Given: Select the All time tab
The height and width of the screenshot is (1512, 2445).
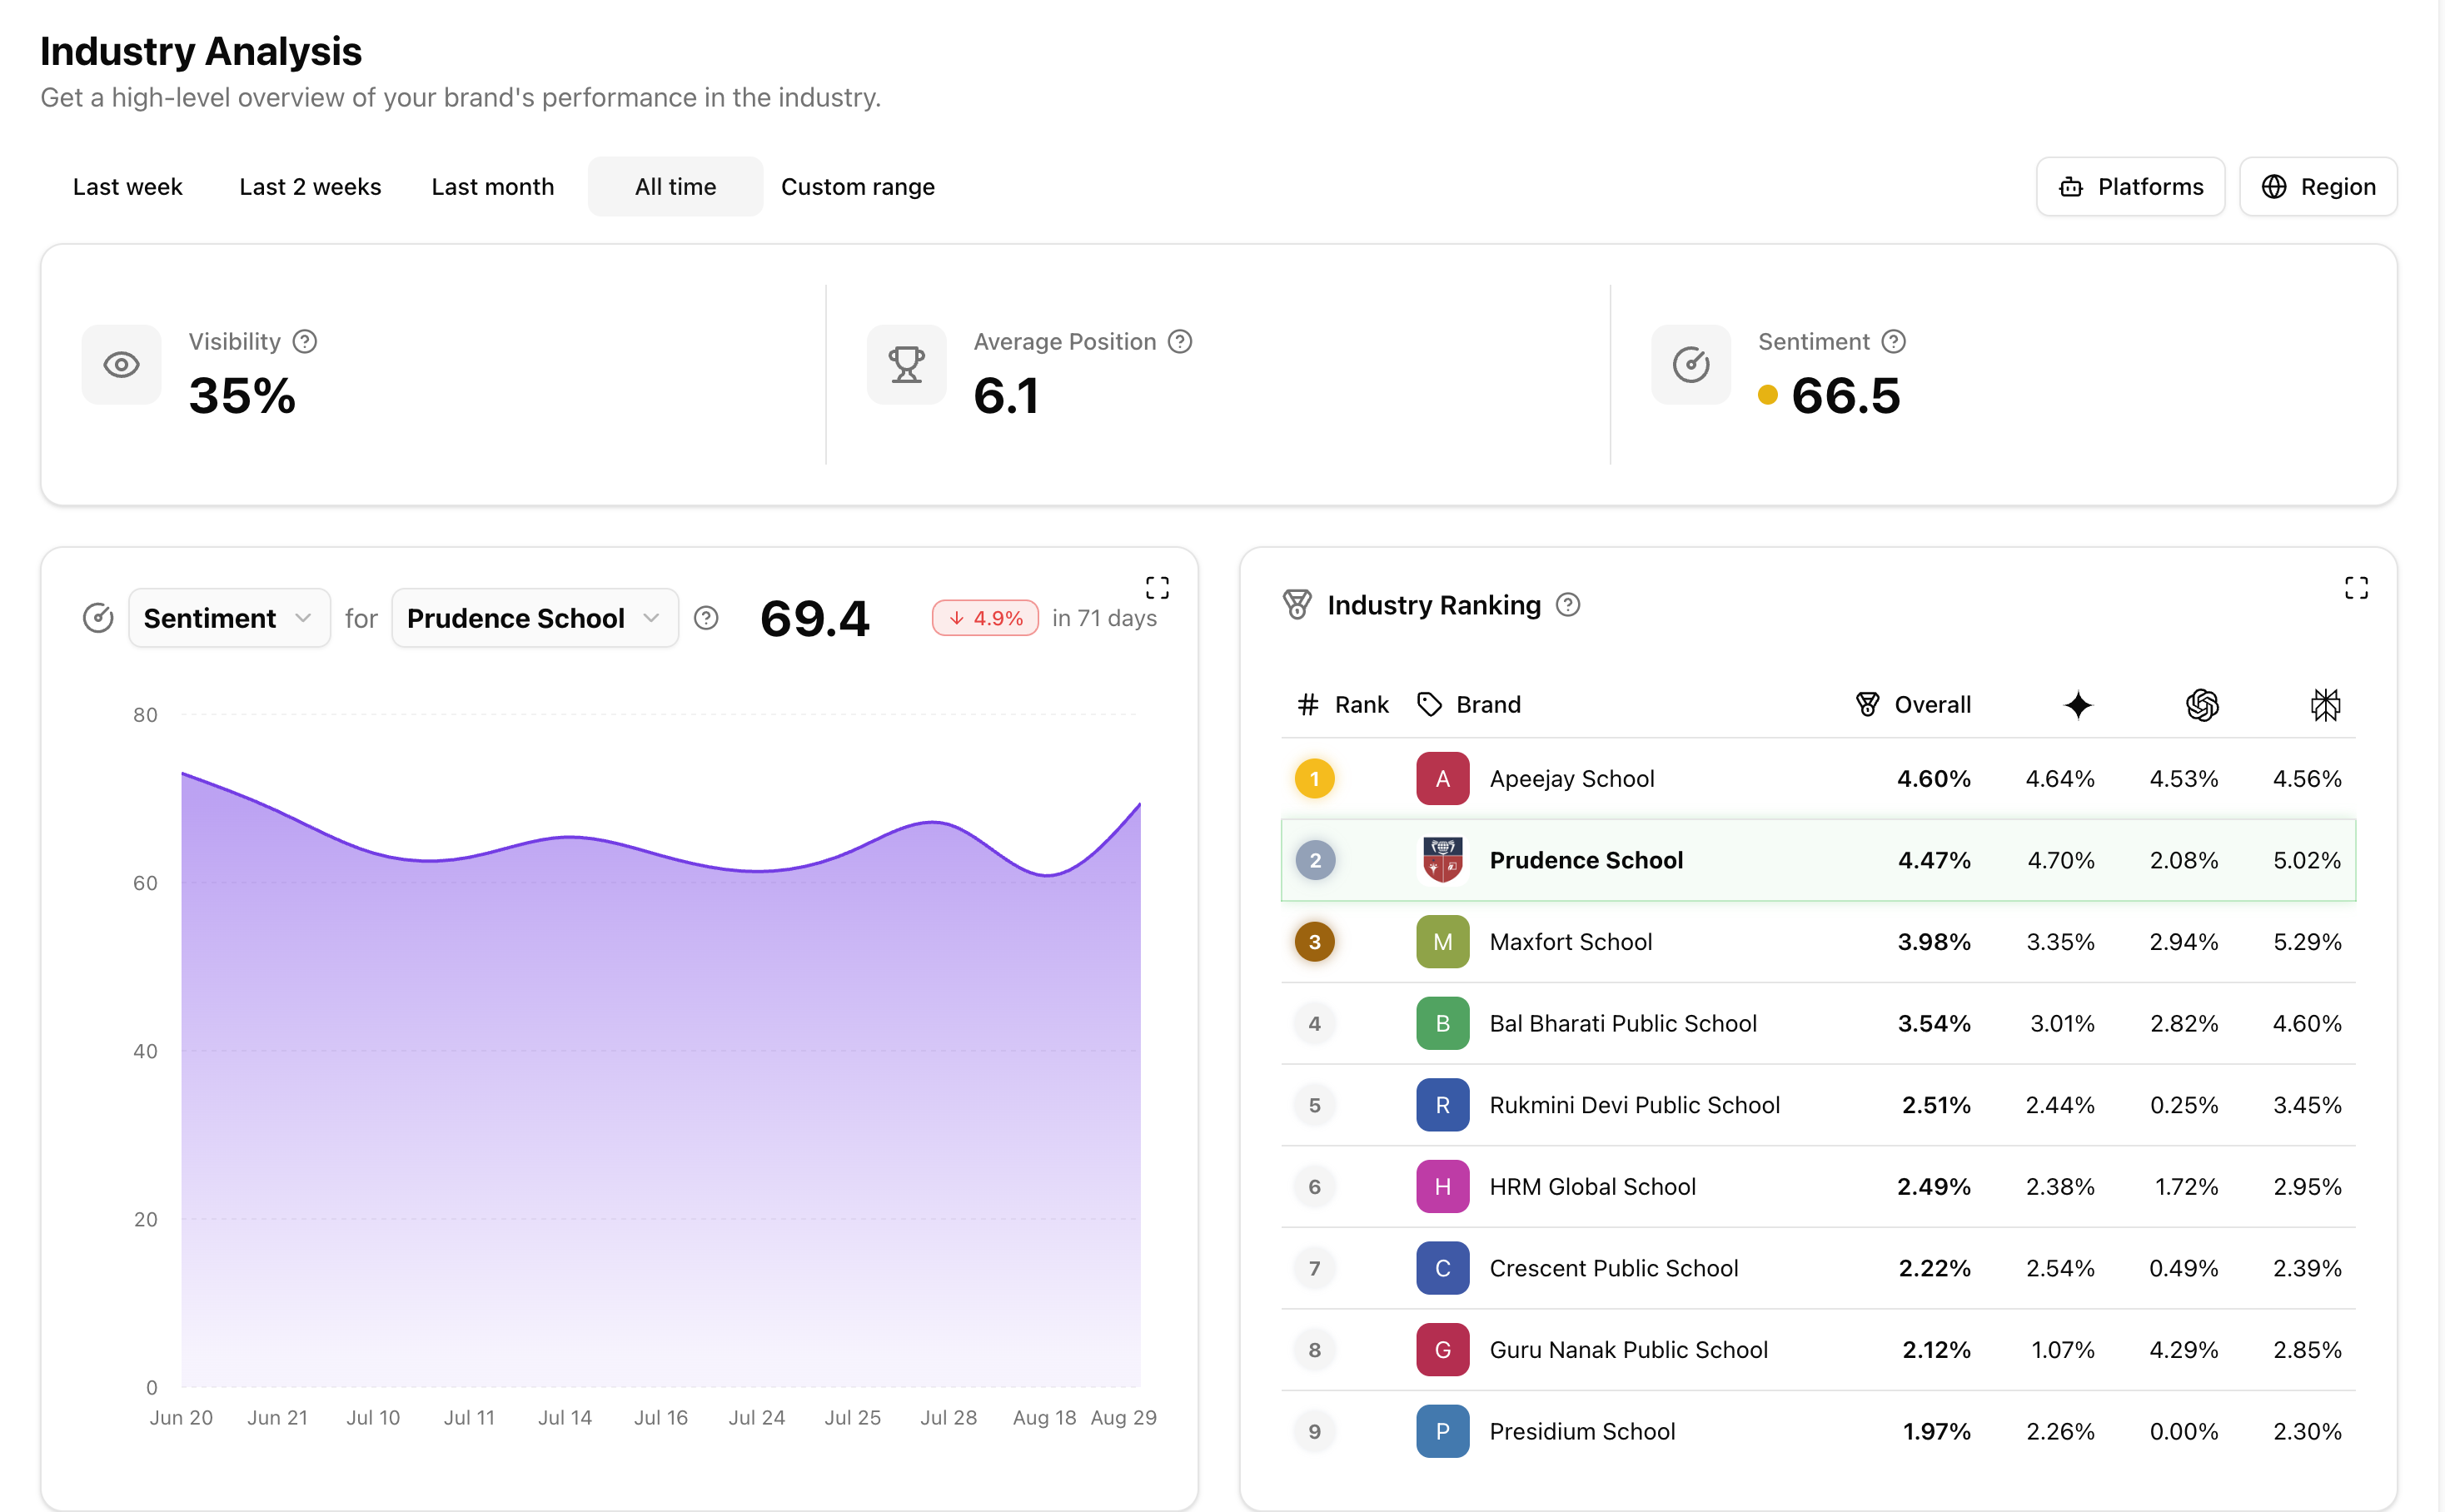Looking at the screenshot, I should [x=676, y=187].
